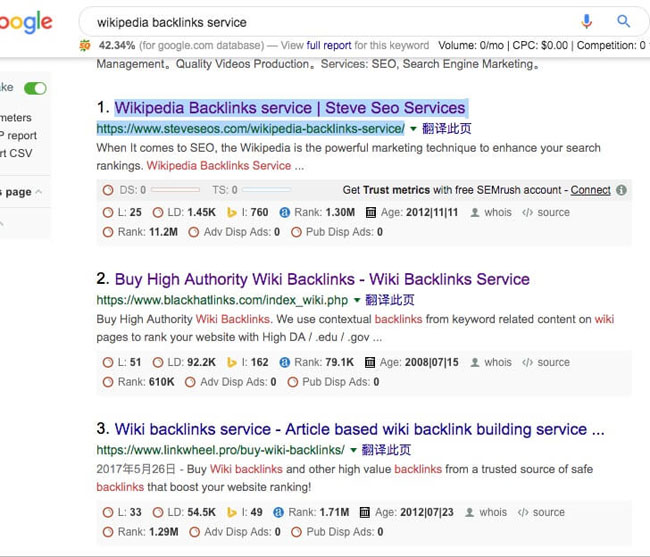Image resolution: width=650 pixels, height=557 pixels.
Task: Click the Alexa Rank icon for blackhatlinks.com
Action: click(284, 362)
